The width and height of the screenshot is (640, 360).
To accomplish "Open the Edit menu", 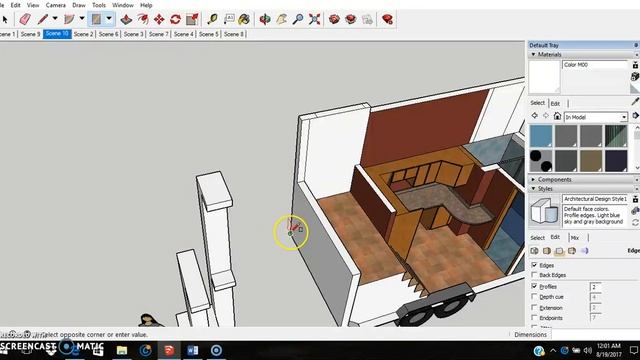I will click(x=16, y=5).
